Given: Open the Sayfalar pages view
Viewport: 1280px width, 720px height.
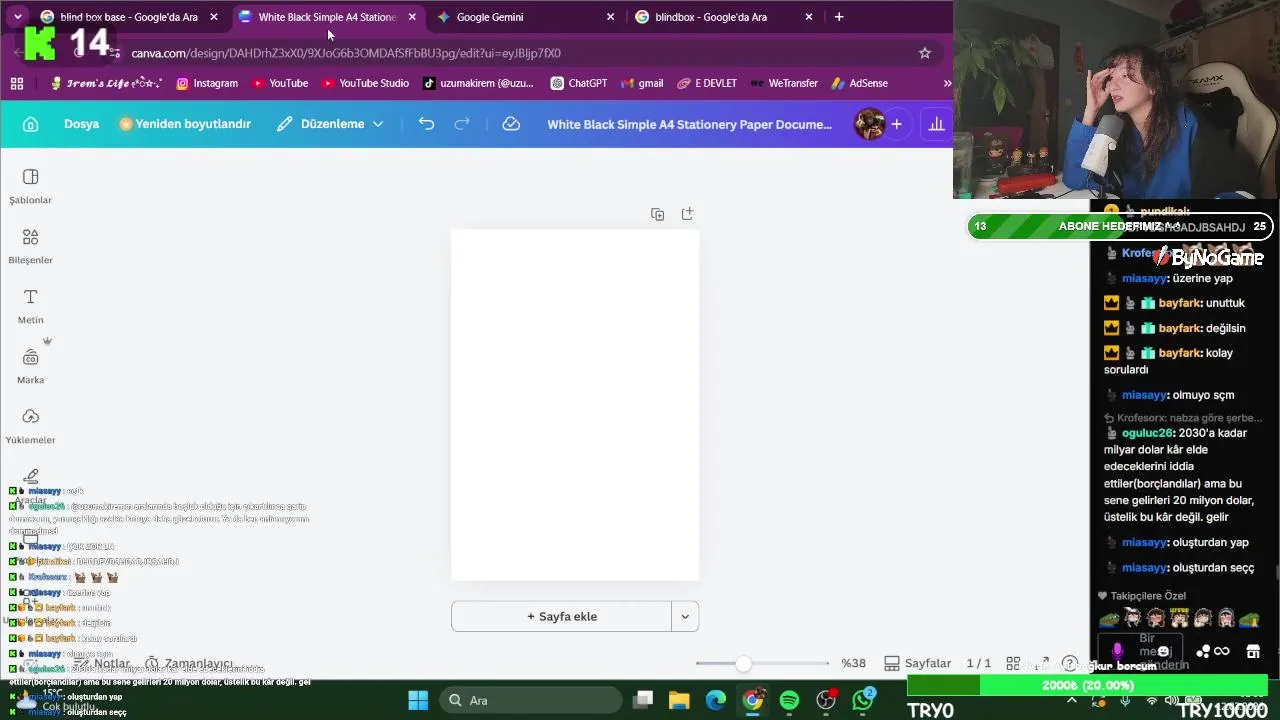Looking at the screenshot, I should pos(918,663).
